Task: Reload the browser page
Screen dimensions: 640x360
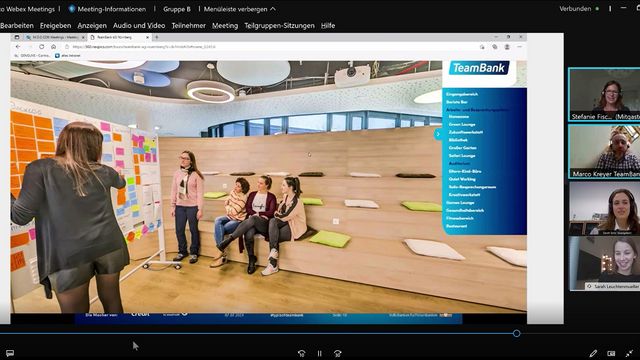Action: (x=42, y=47)
